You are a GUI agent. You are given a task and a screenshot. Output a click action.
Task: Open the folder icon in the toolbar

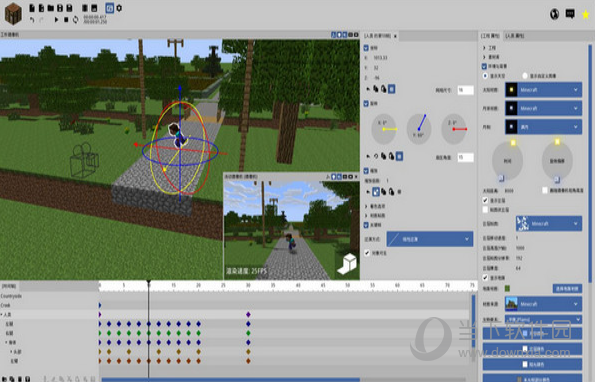point(50,8)
